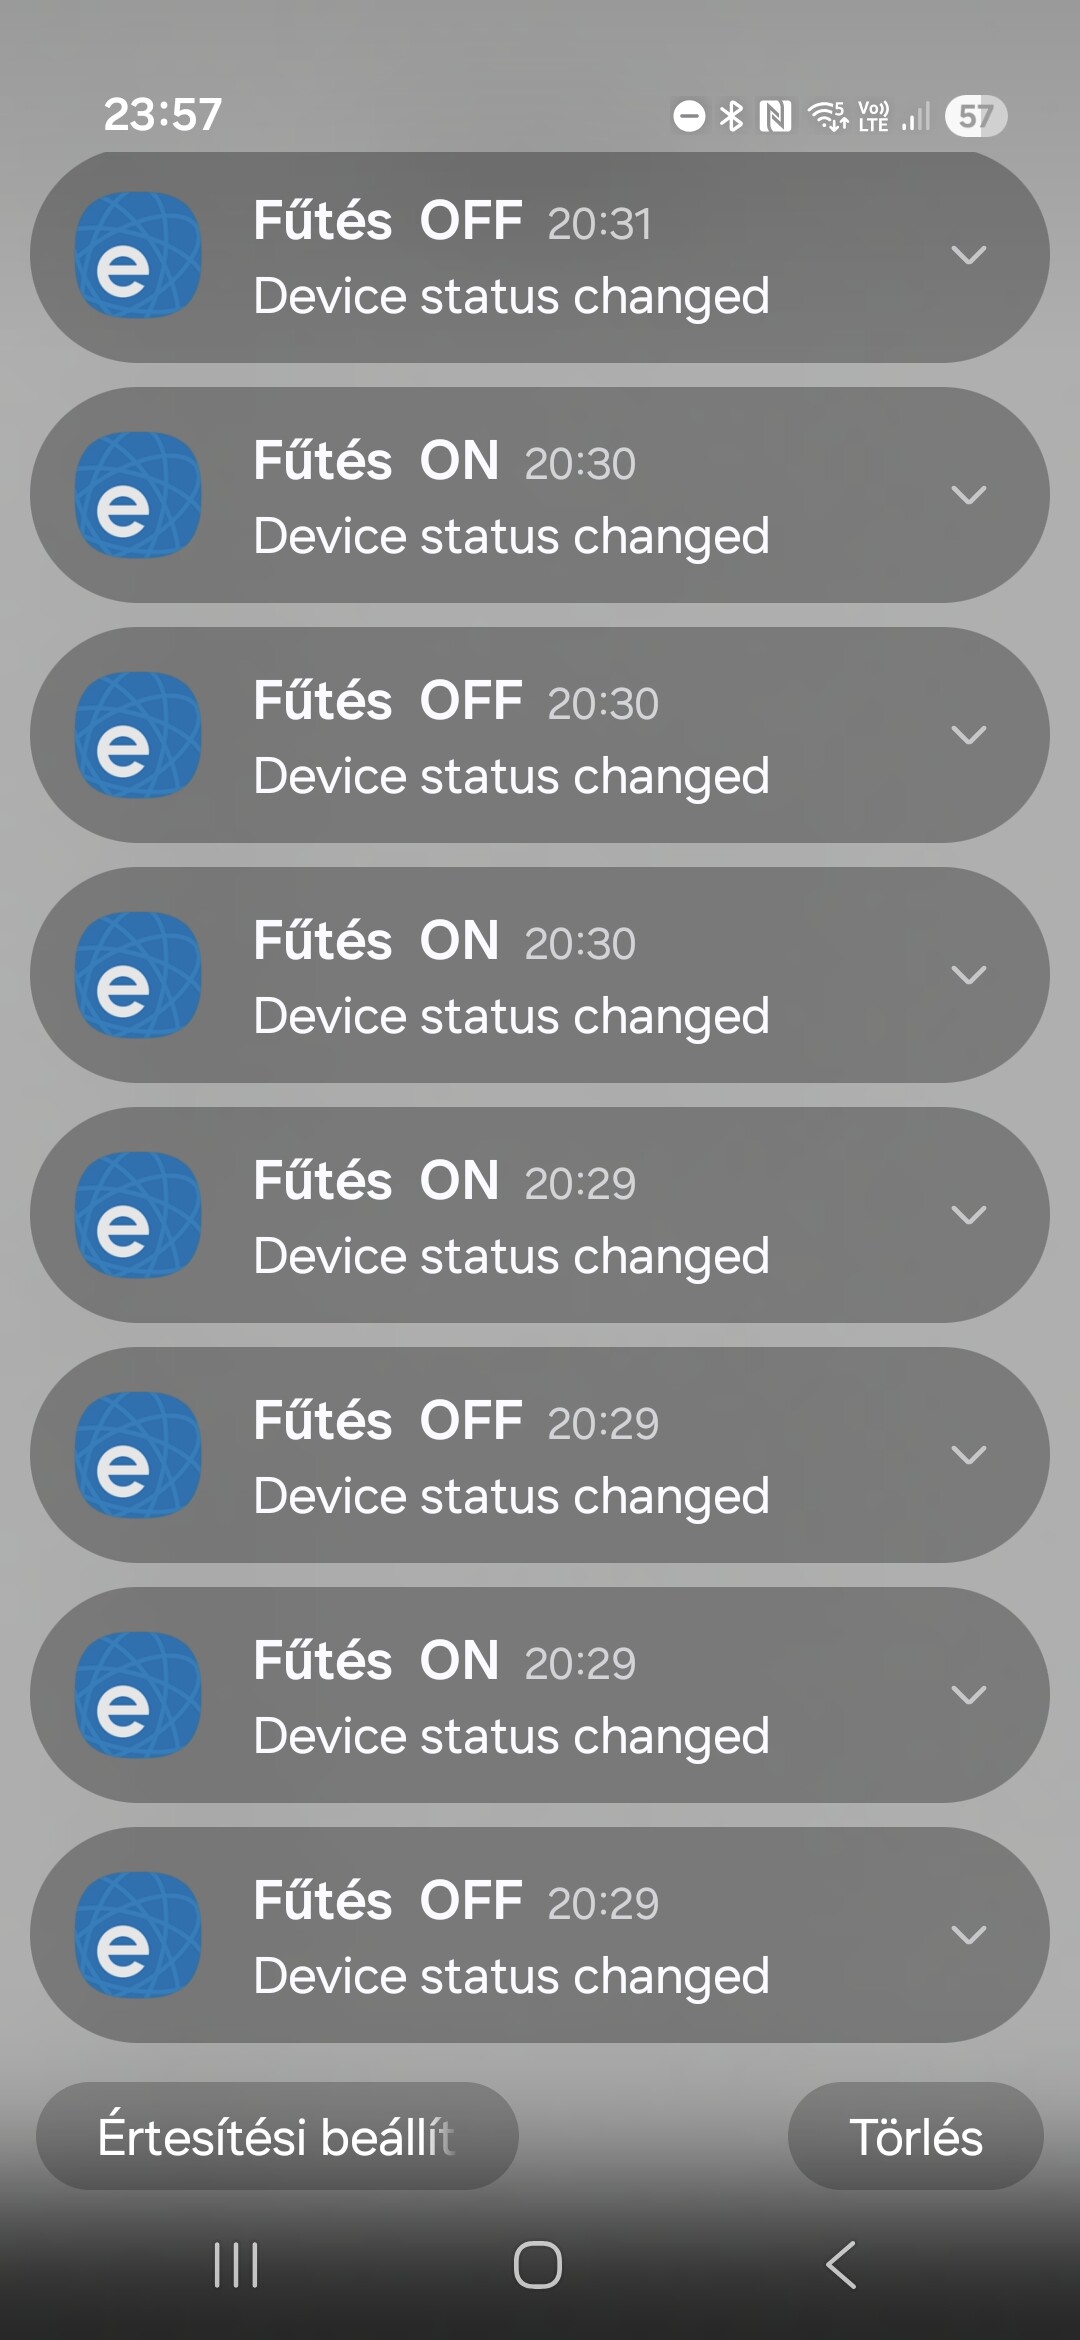The width and height of the screenshot is (1080, 2340).
Task: Expand the topmost Fűtés ON notification
Action: (x=968, y=495)
